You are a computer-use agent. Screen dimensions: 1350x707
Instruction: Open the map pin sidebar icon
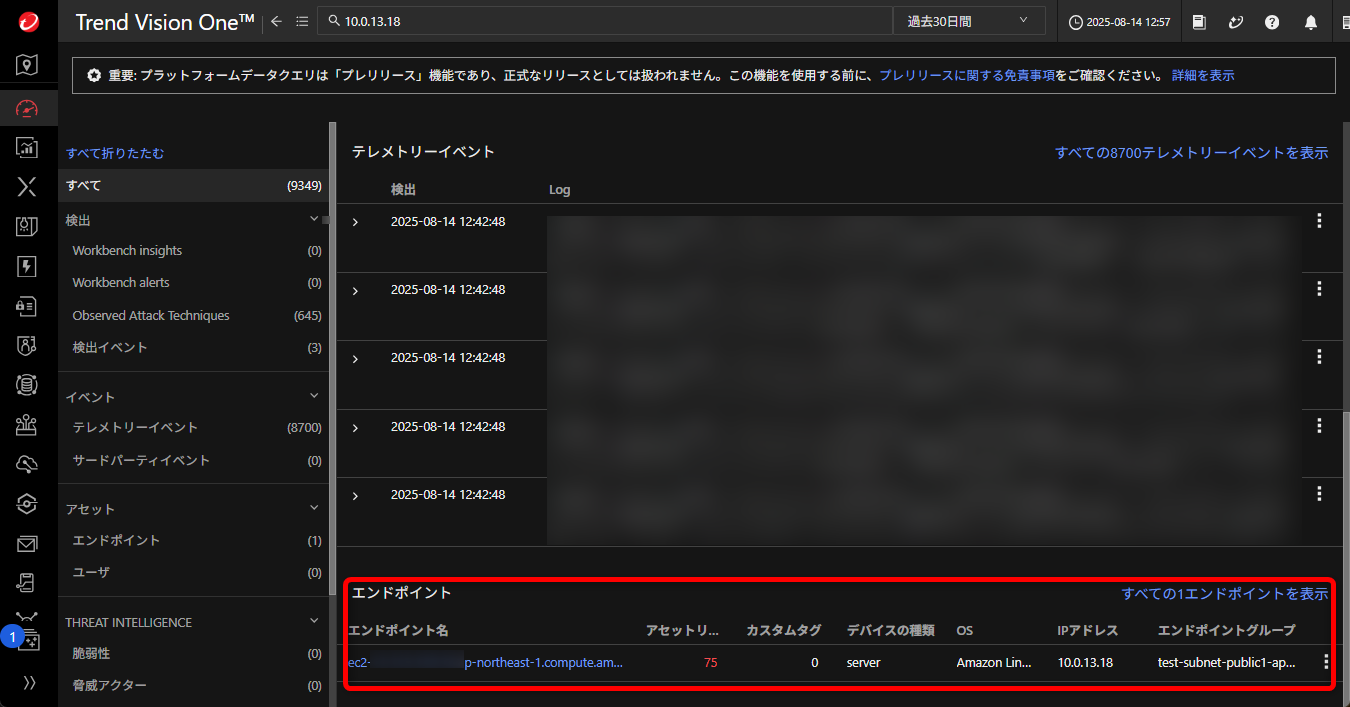(x=27, y=65)
